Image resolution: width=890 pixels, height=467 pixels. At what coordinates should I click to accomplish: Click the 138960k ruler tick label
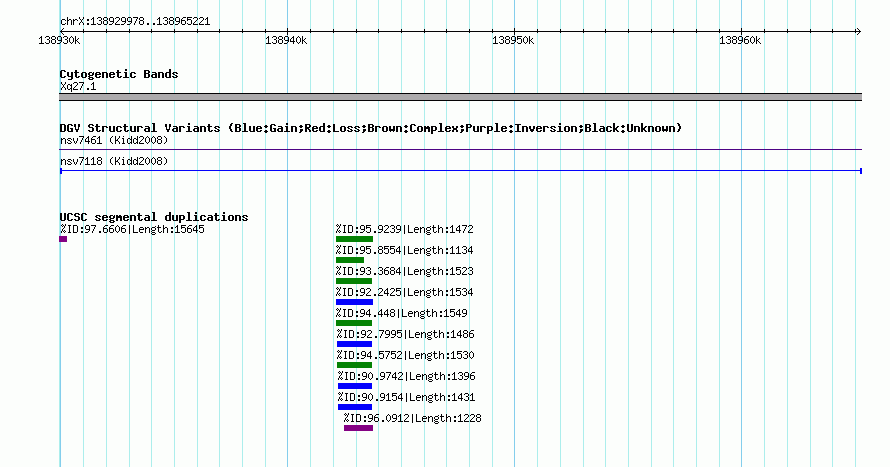740,41
